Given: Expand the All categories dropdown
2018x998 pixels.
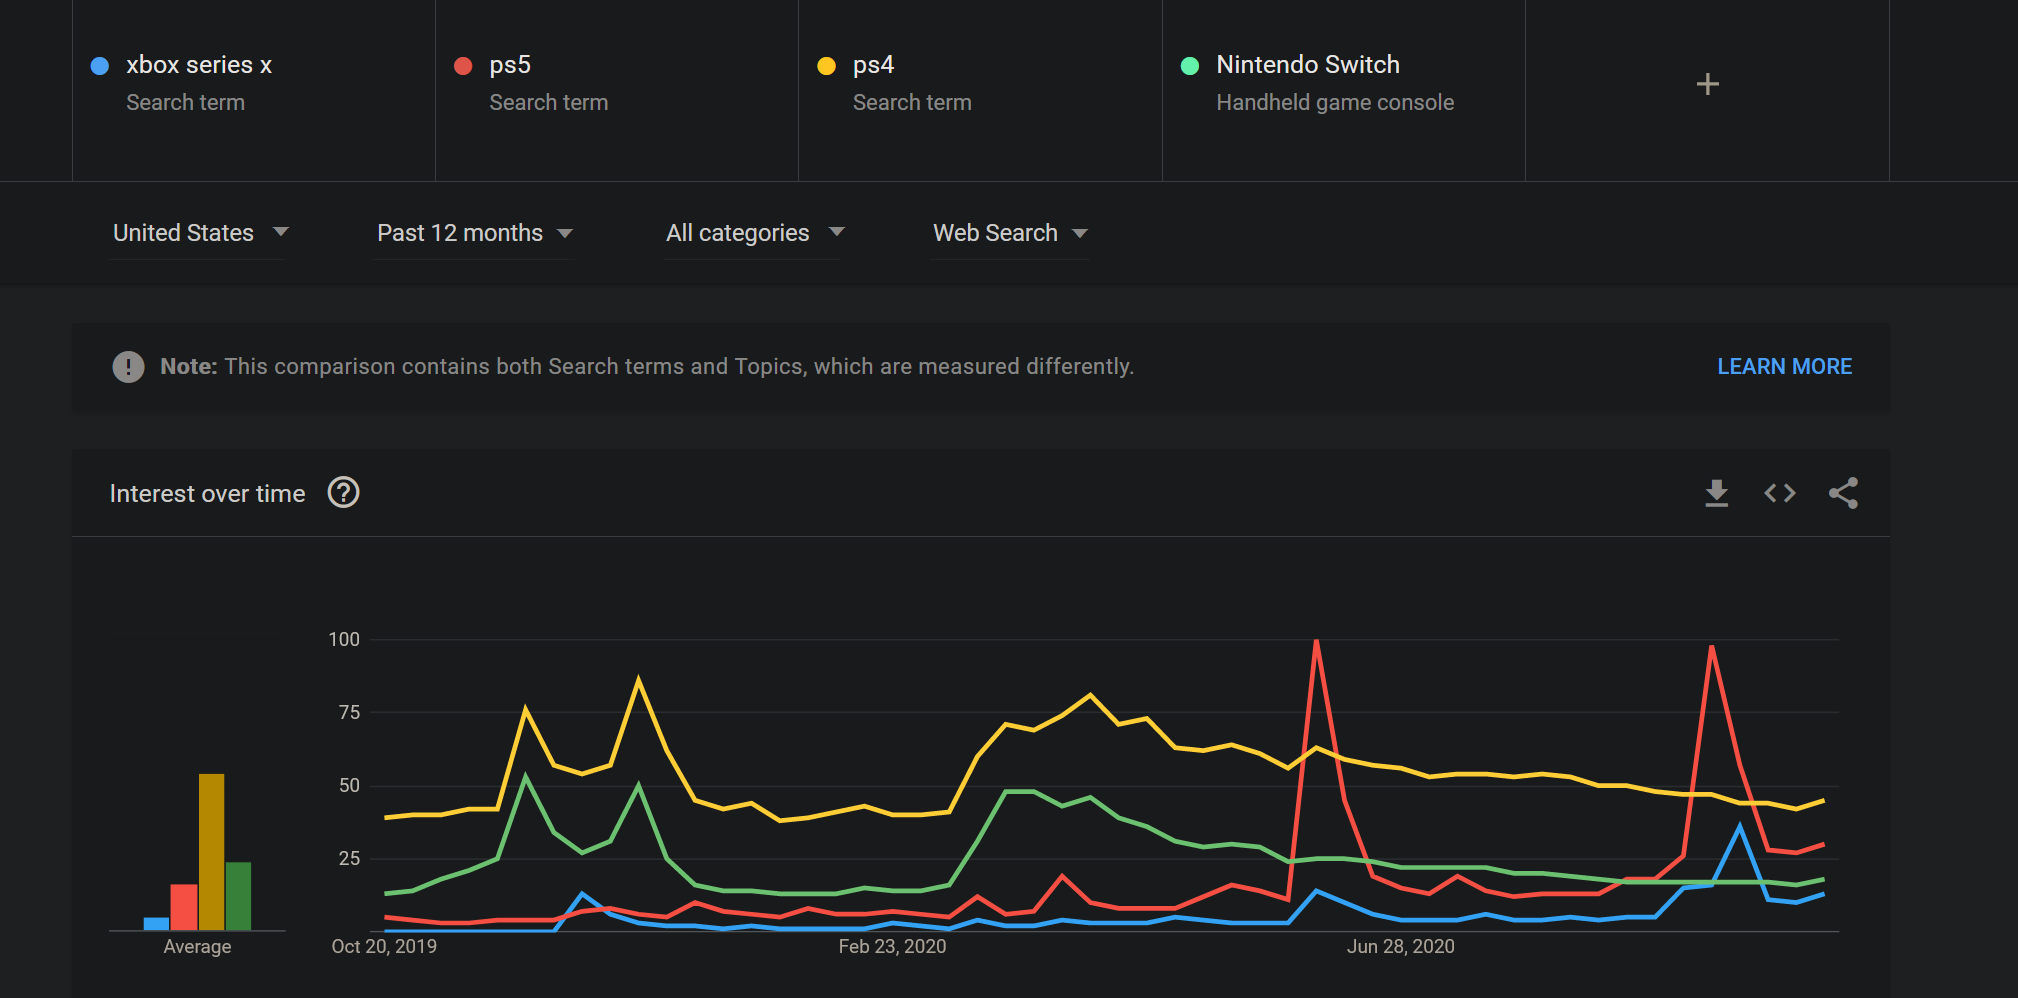Looking at the screenshot, I should (x=755, y=233).
